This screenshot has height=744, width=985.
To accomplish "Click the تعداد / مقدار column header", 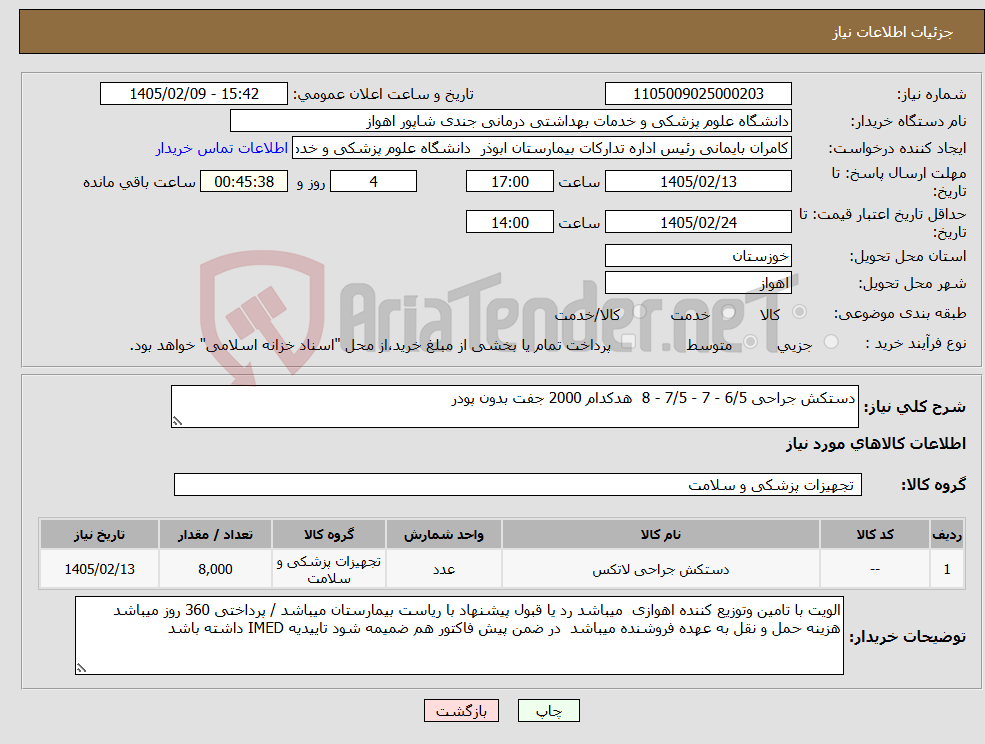I will [x=215, y=534].
